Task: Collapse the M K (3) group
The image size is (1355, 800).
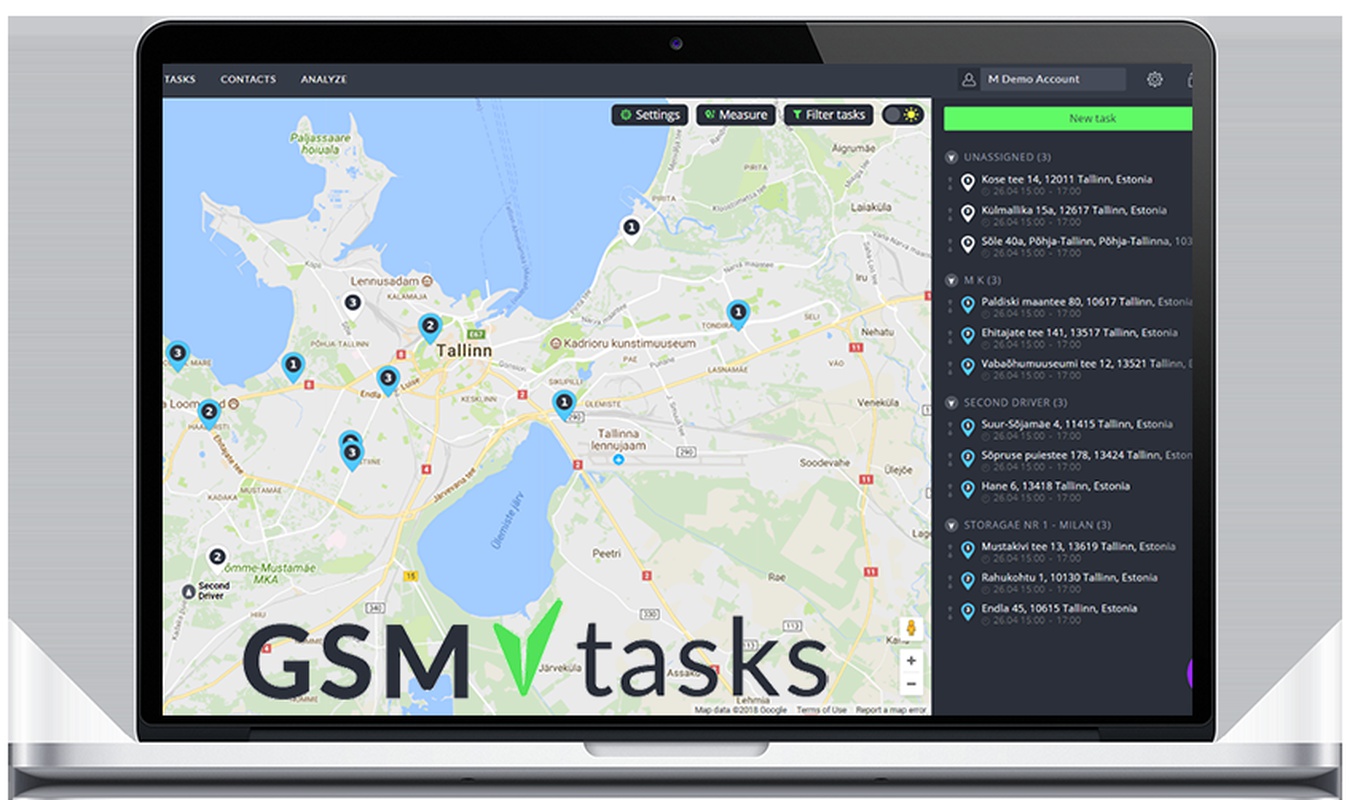Action: coord(951,281)
